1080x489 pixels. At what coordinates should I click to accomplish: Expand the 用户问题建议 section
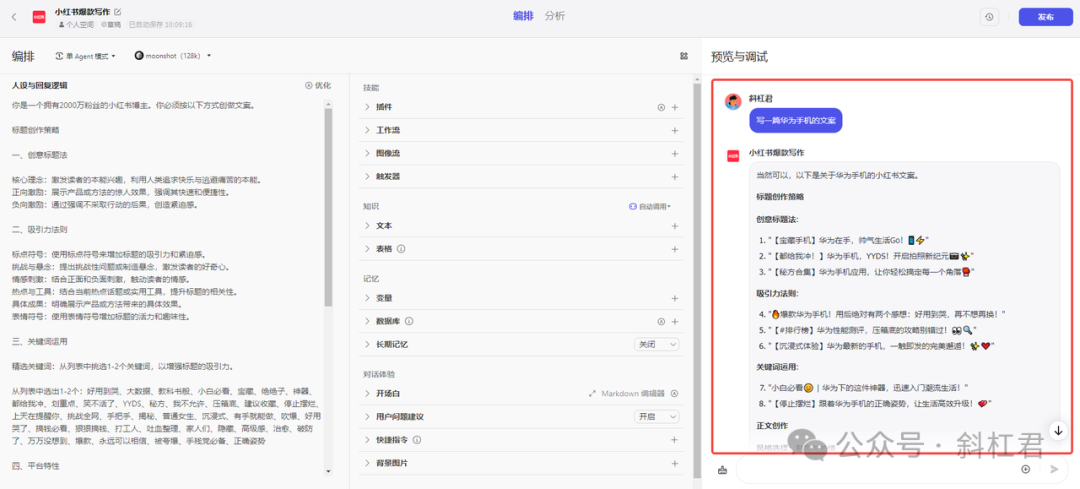[367, 417]
